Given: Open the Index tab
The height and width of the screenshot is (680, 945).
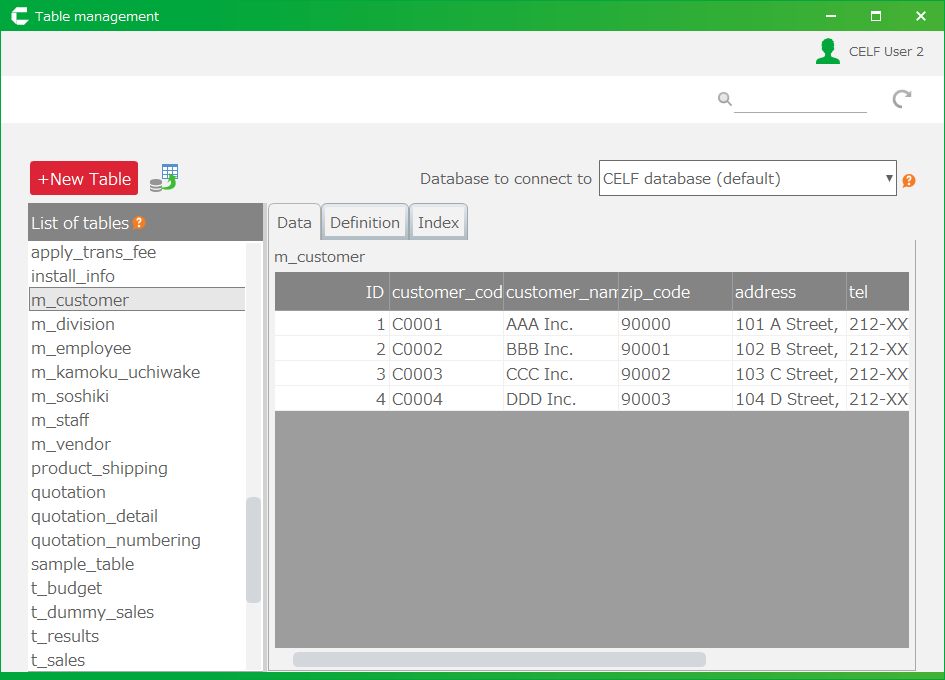Looking at the screenshot, I should click(438, 223).
